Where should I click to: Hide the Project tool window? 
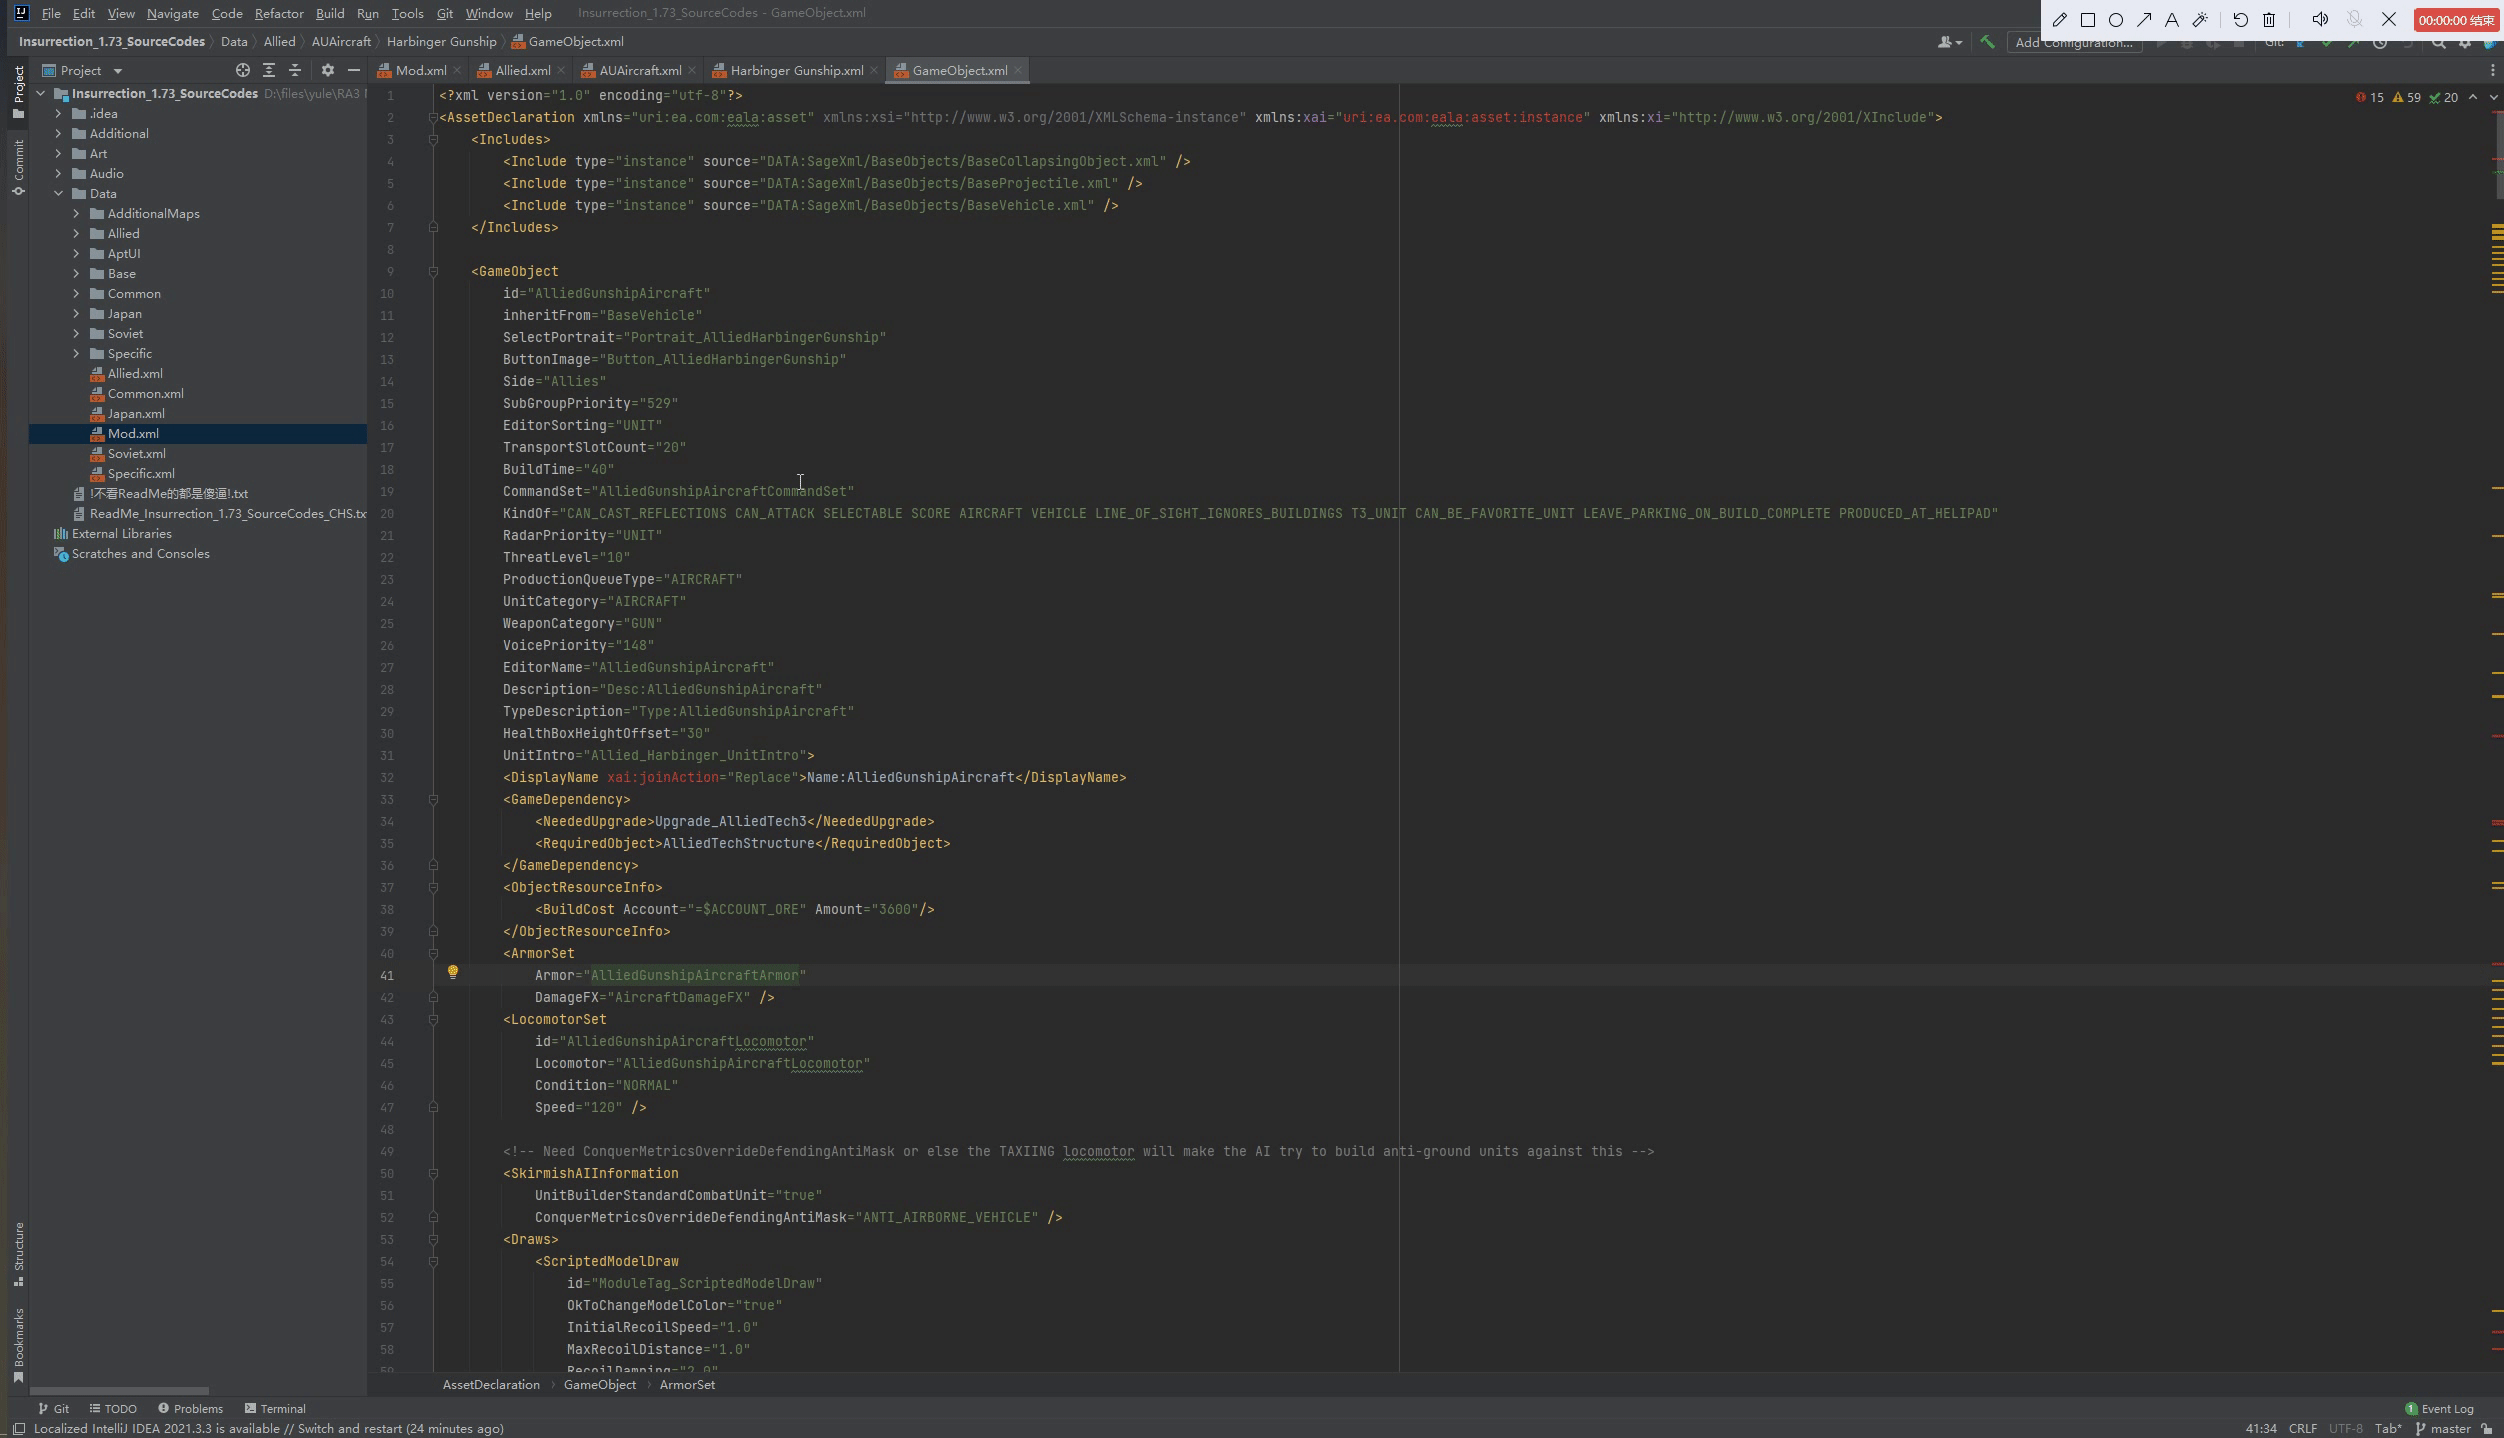pos(353,70)
